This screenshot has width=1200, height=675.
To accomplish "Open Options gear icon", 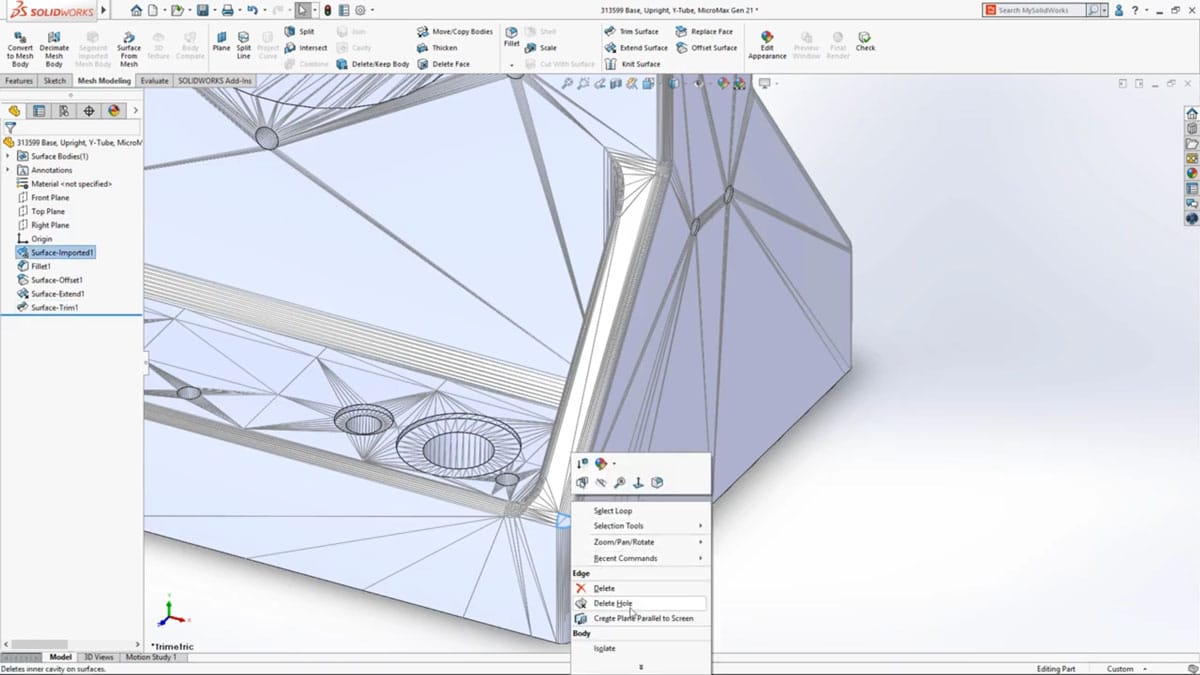I will (359, 10).
